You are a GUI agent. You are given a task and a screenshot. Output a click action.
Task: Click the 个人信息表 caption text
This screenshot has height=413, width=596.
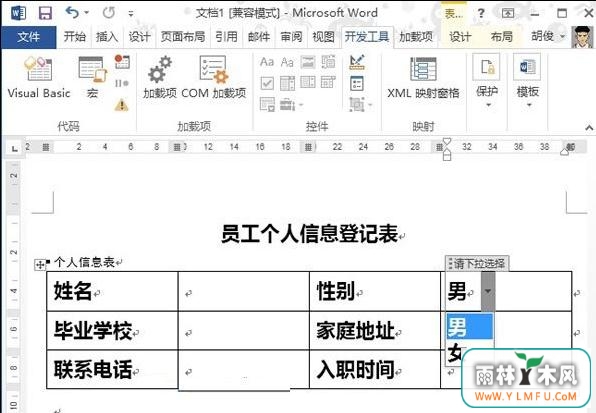(x=84, y=262)
